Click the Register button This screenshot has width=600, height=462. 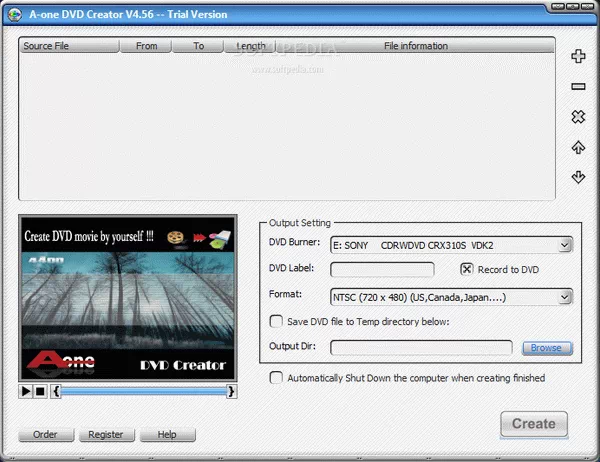click(x=107, y=435)
